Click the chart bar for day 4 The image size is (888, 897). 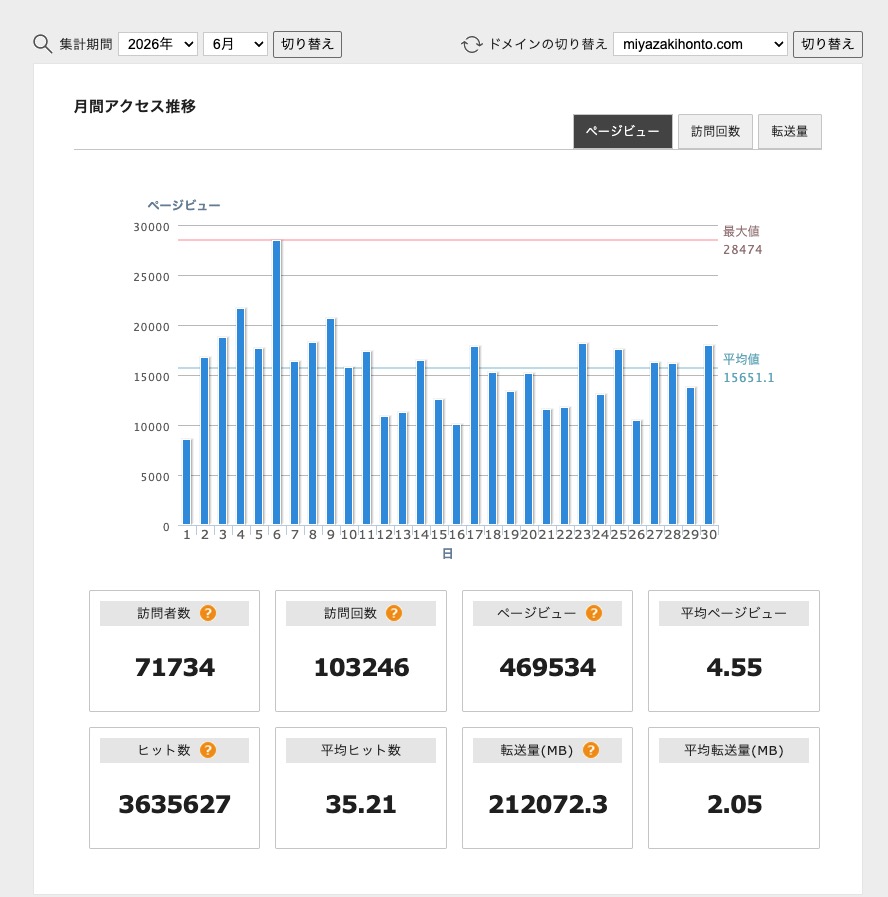tap(241, 416)
